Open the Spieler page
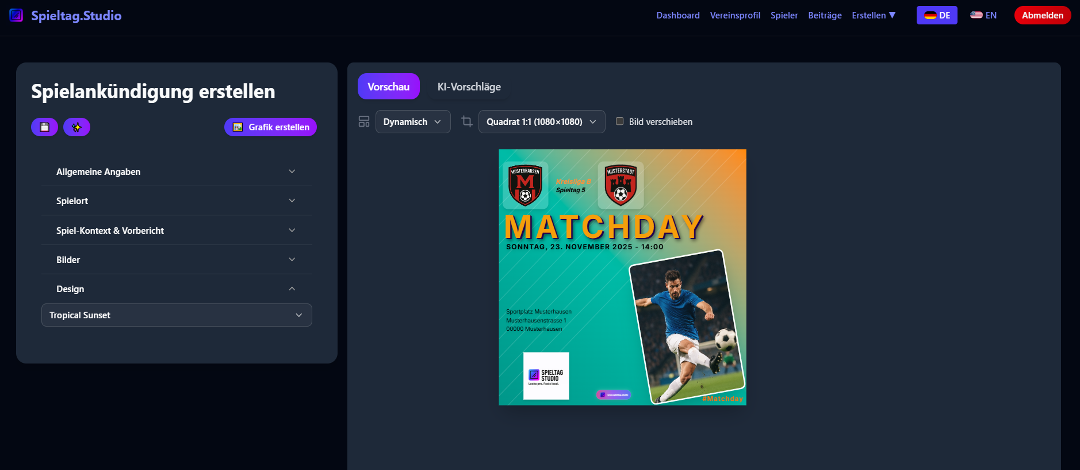This screenshot has width=1080, height=470. click(x=784, y=15)
